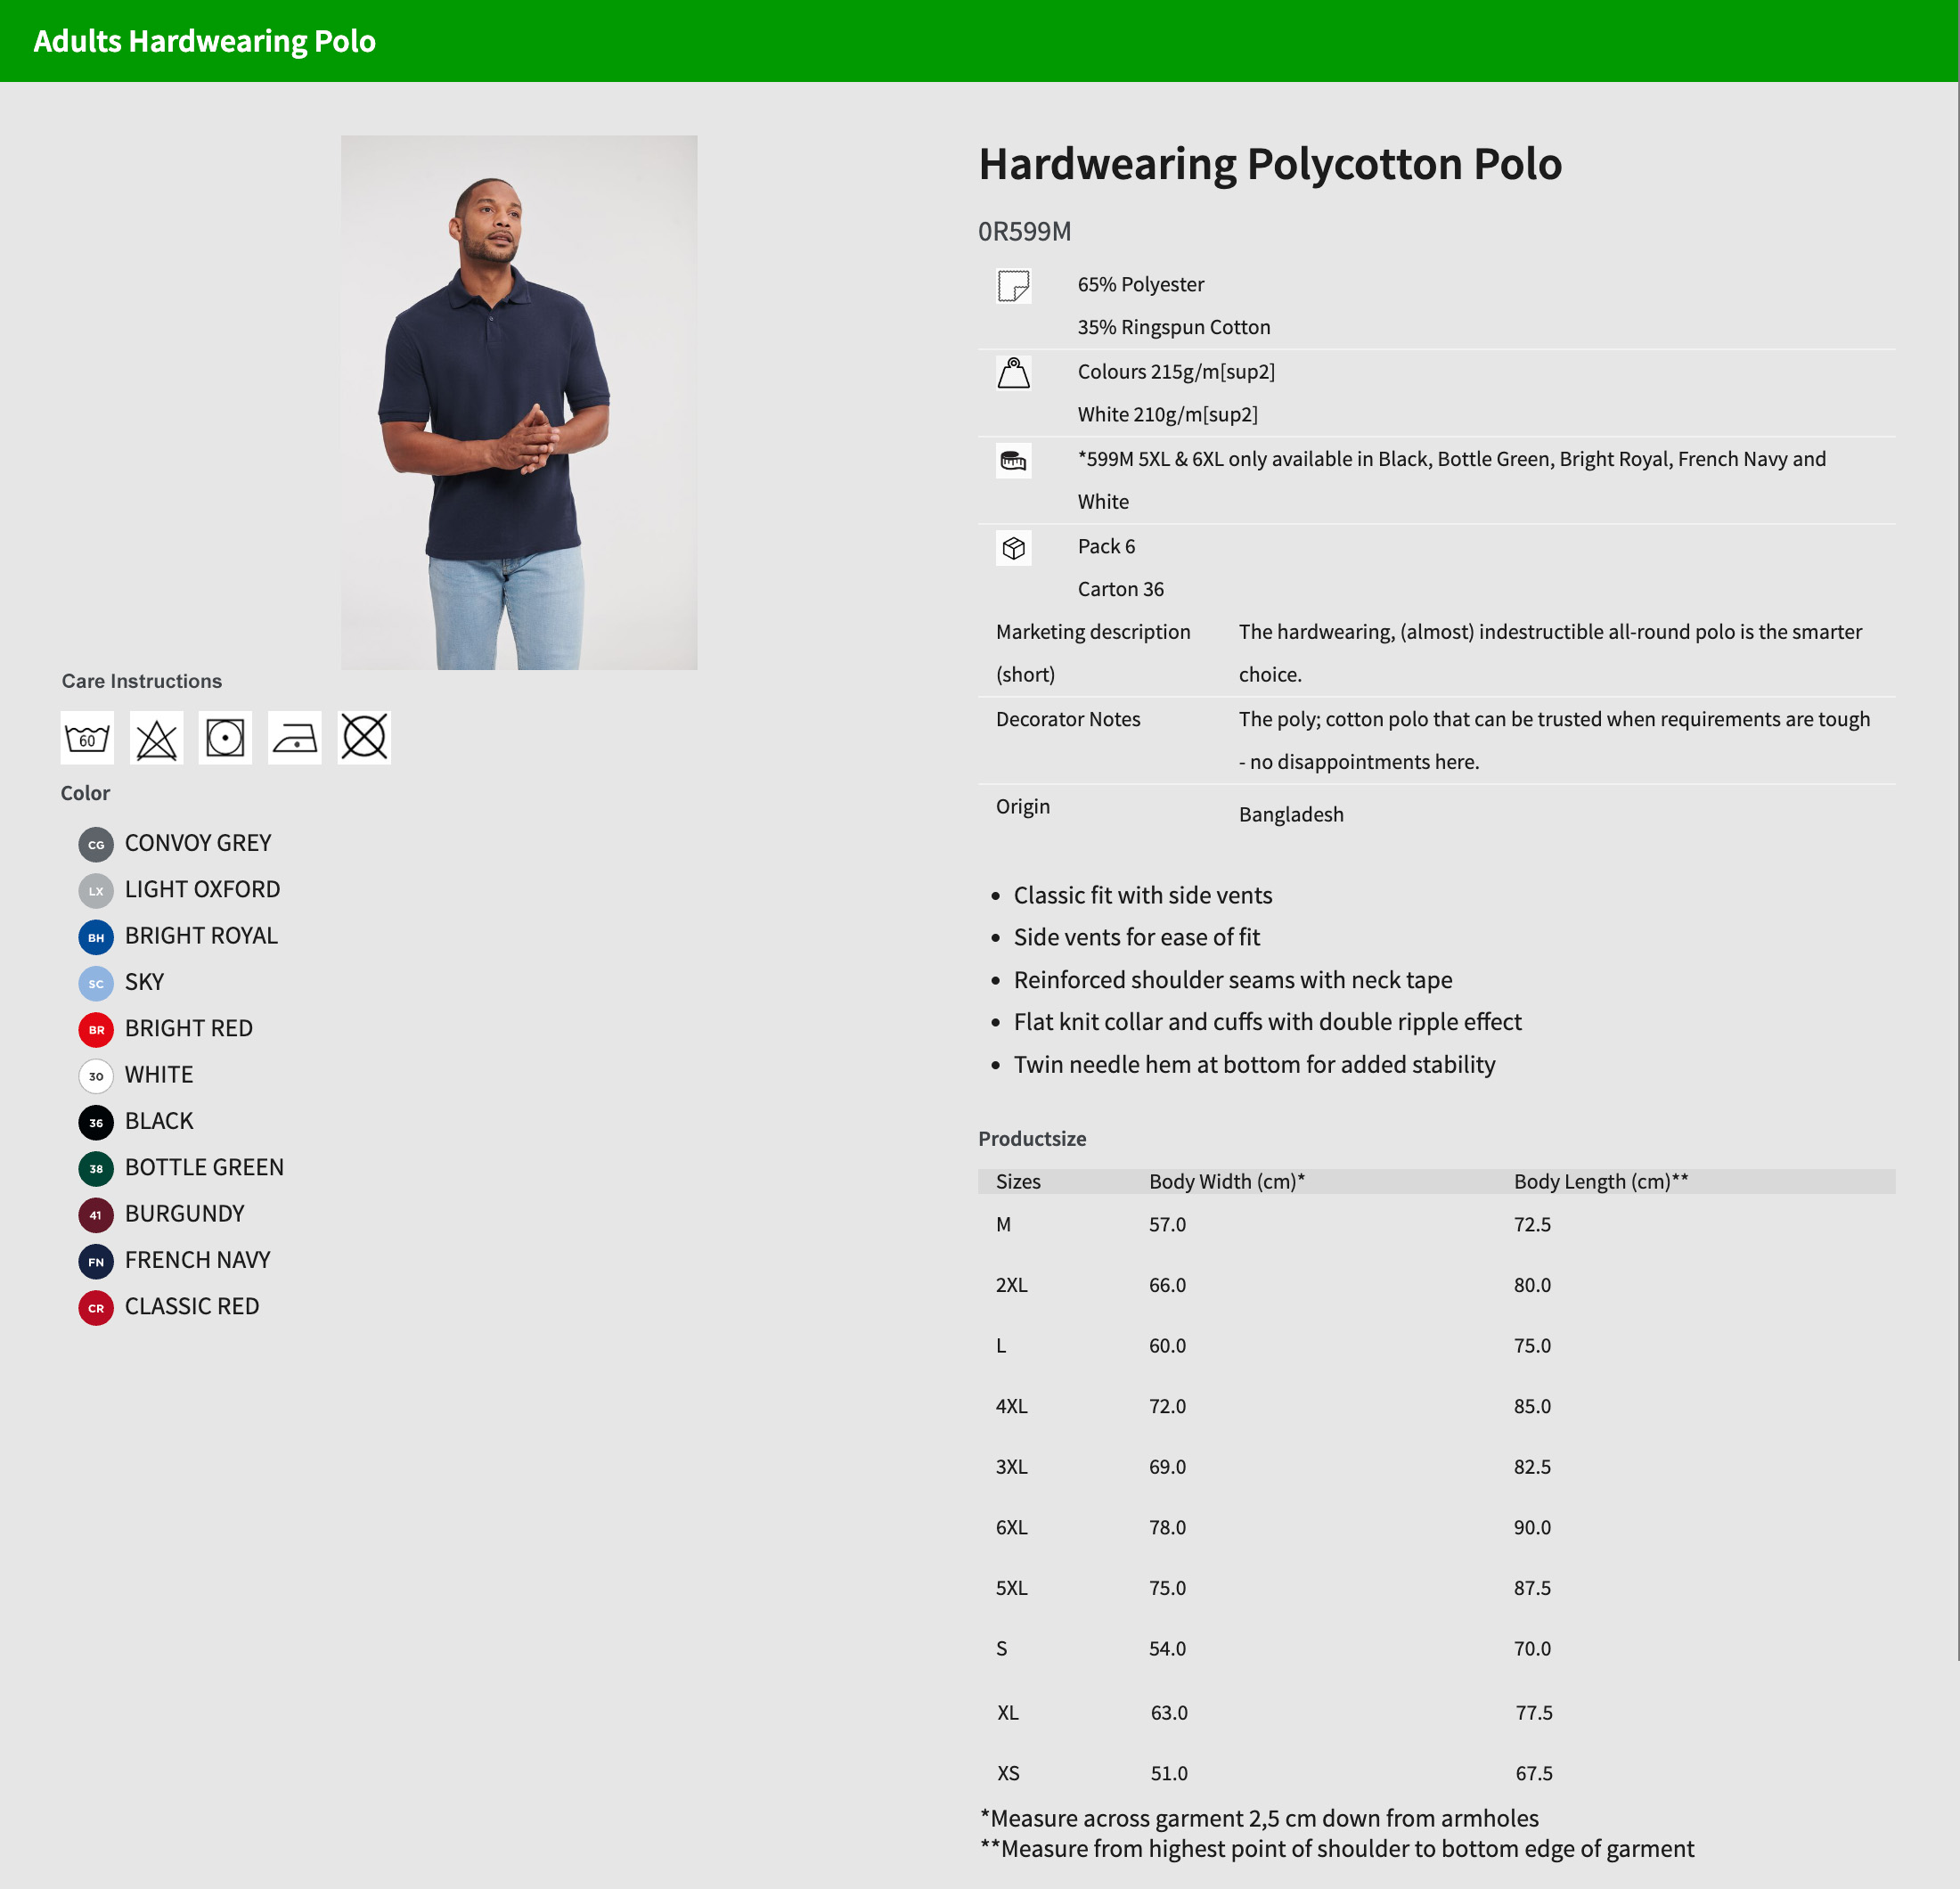The height and width of the screenshot is (1889, 1960).
Task: Click the fabric composition icon
Action: point(1013,286)
